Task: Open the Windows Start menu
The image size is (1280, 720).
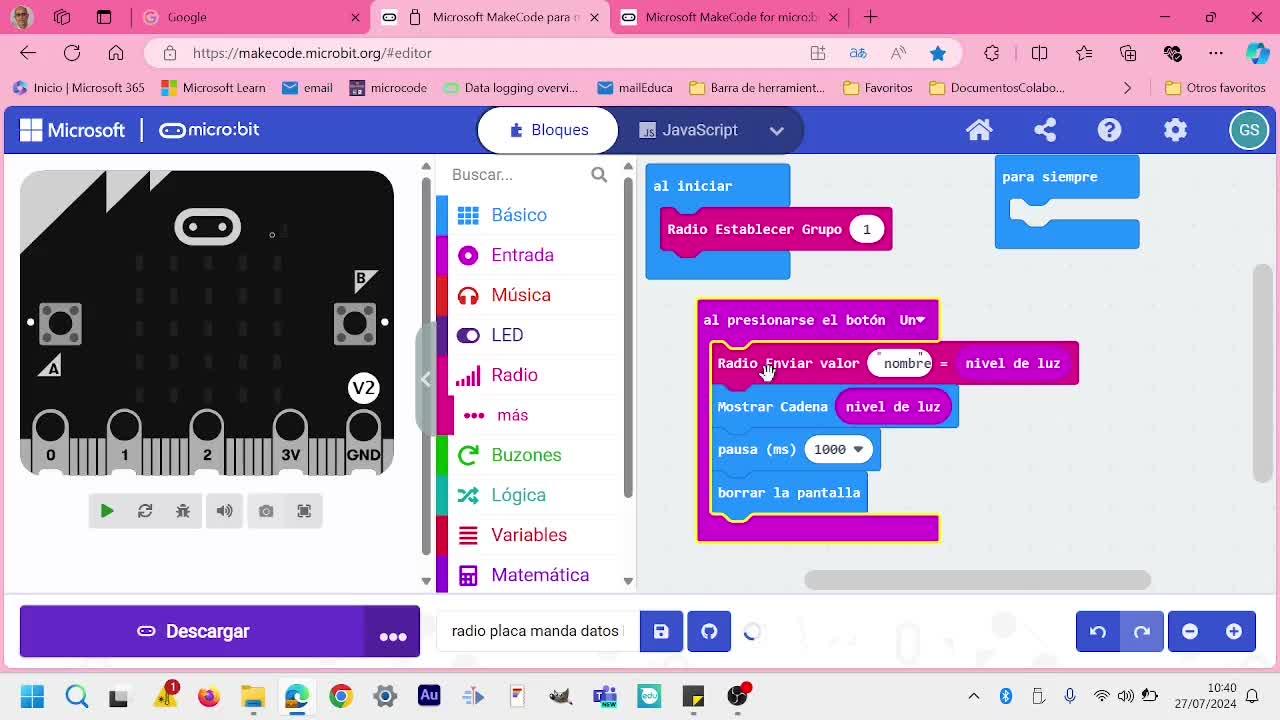Action: coord(32,696)
